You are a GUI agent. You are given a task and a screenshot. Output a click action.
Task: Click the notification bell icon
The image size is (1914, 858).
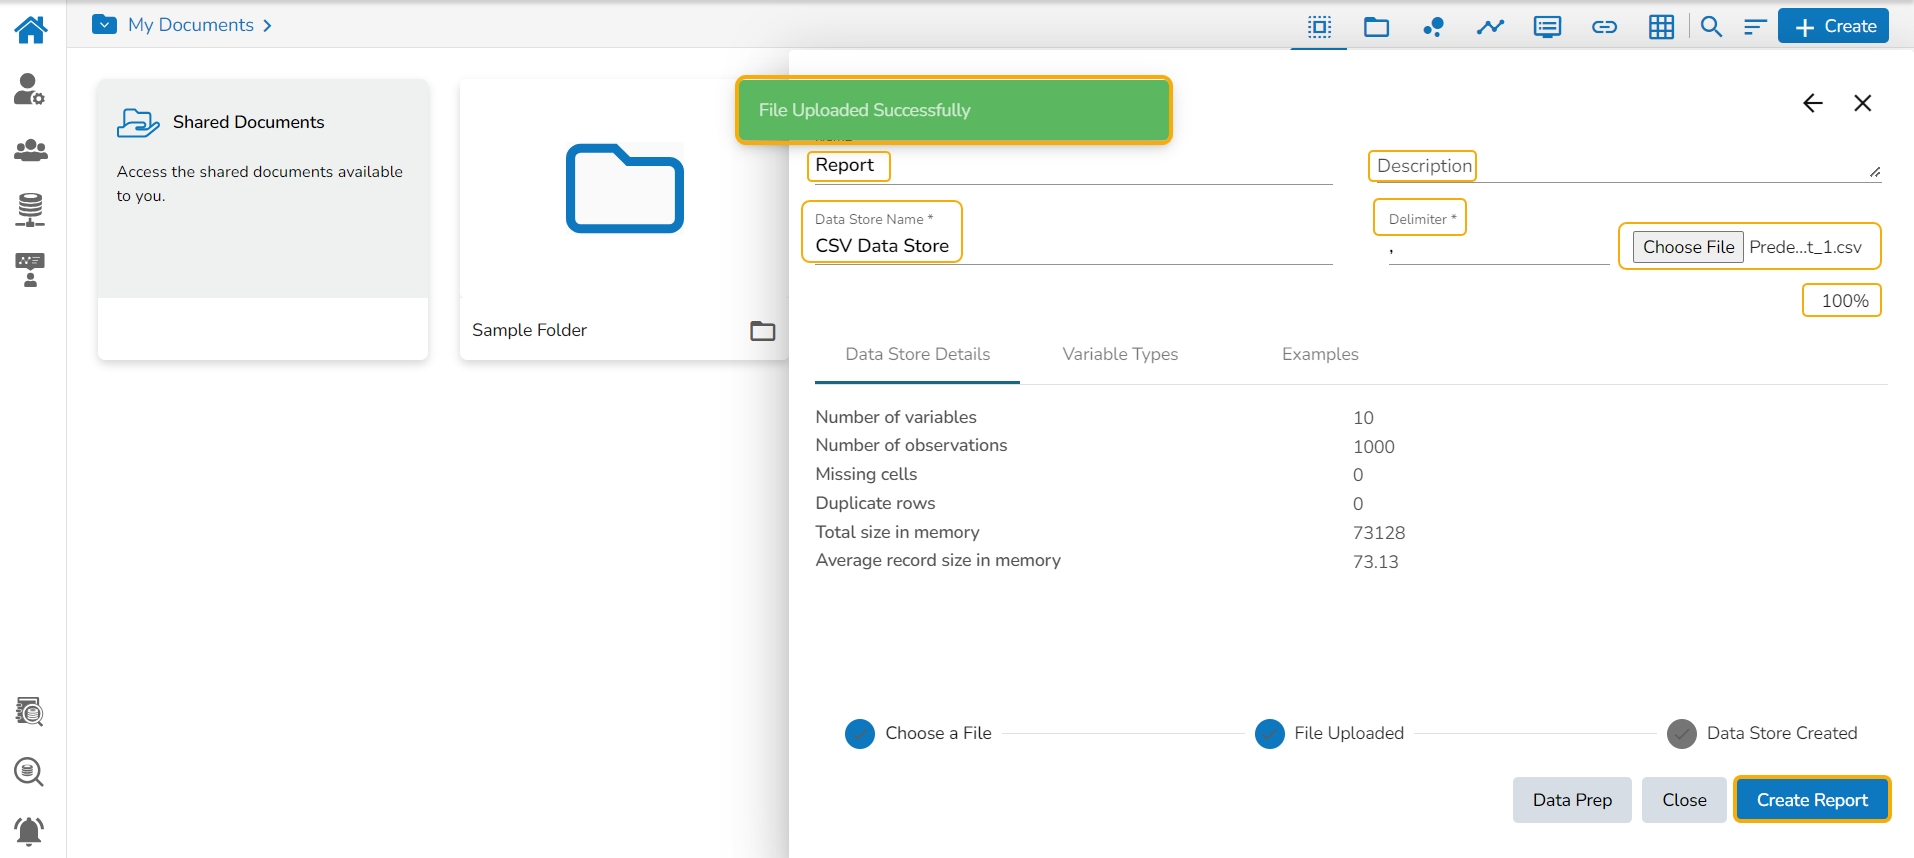pyautogui.click(x=30, y=831)
